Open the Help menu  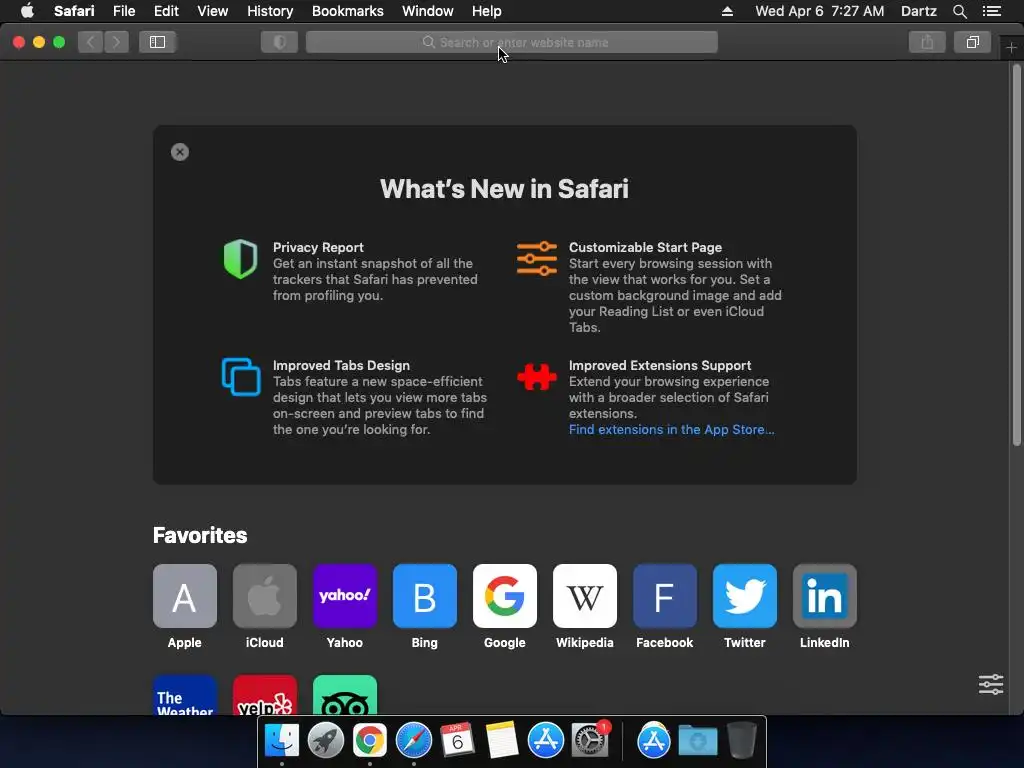[x=487, y=11]
